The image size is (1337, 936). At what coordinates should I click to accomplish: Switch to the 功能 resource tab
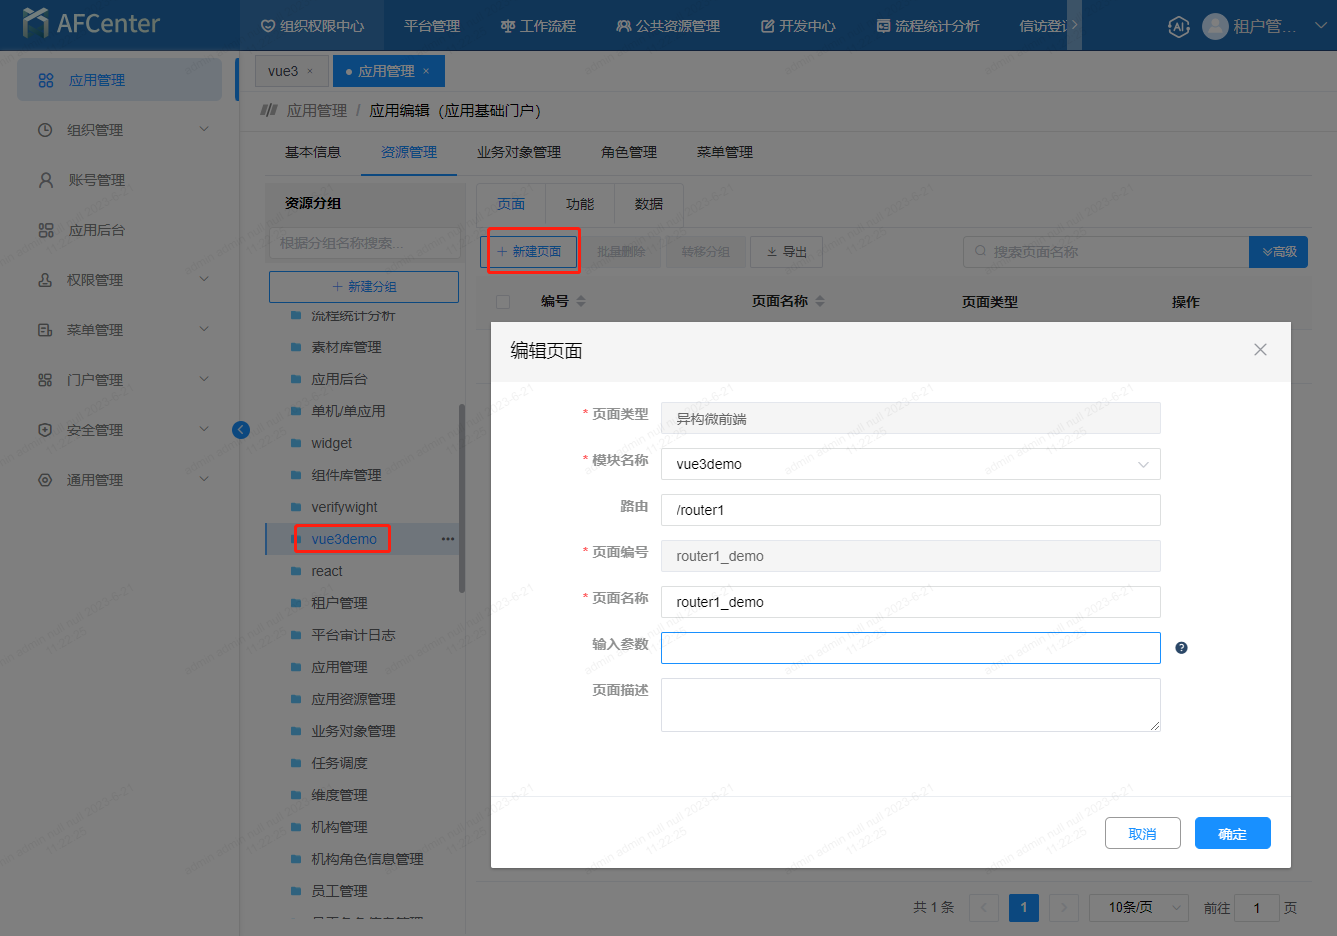click(x=580, y=204)
